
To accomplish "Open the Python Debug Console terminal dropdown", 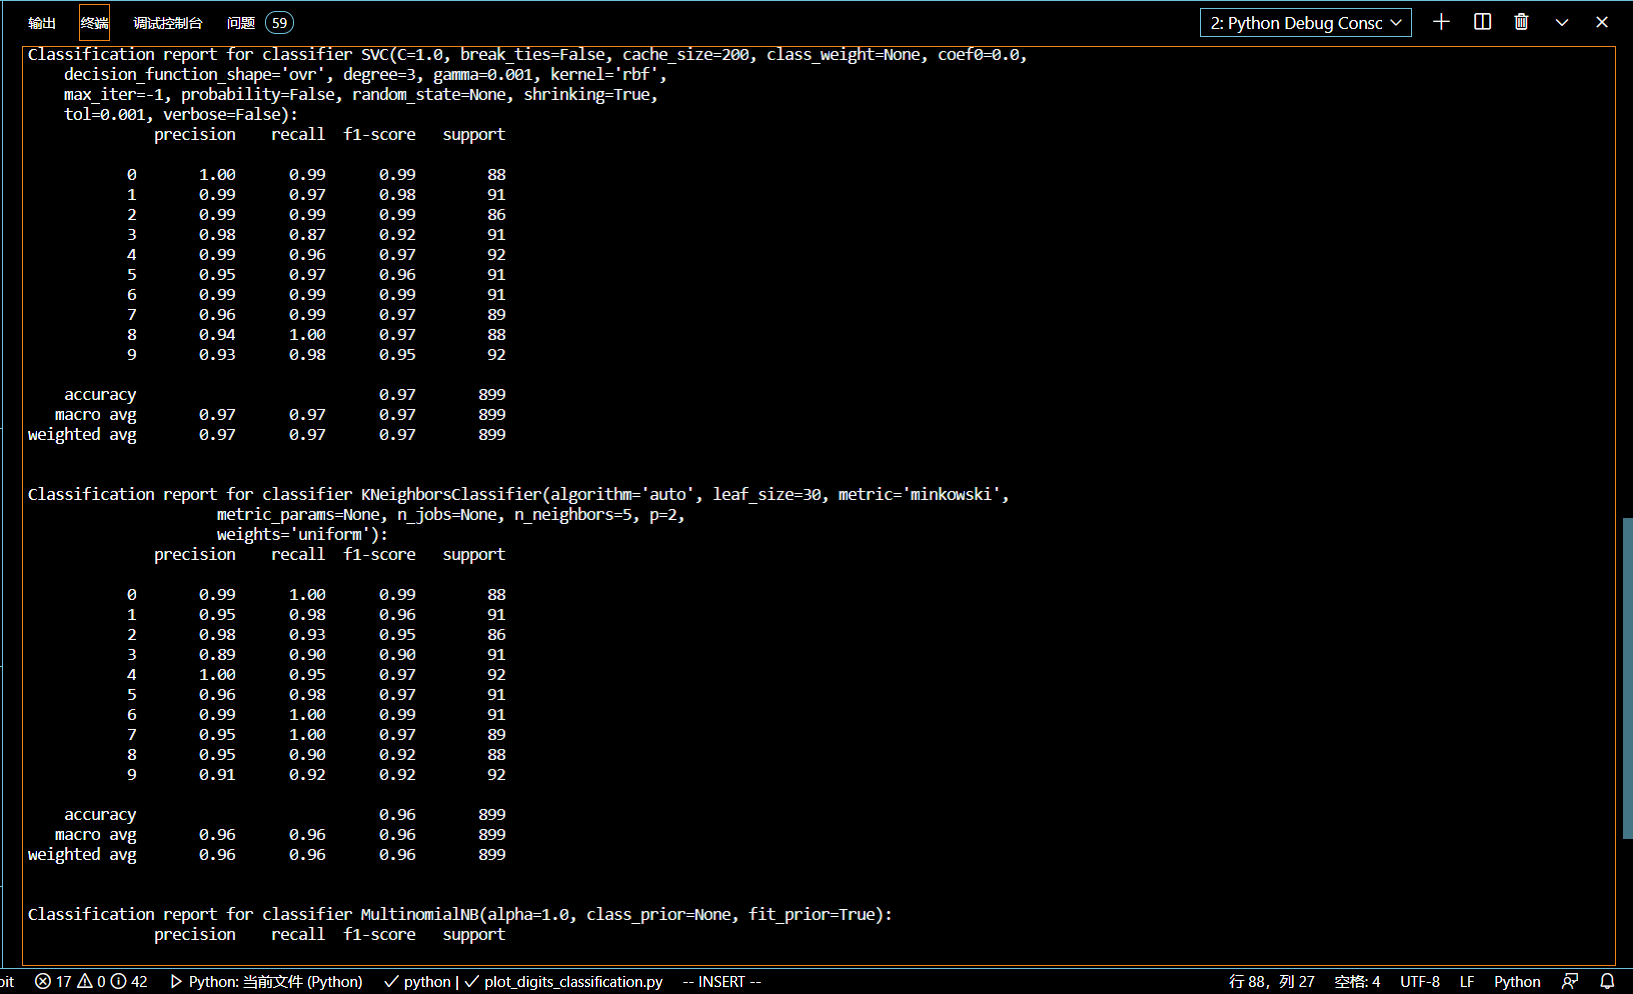I will point(1305,23).
